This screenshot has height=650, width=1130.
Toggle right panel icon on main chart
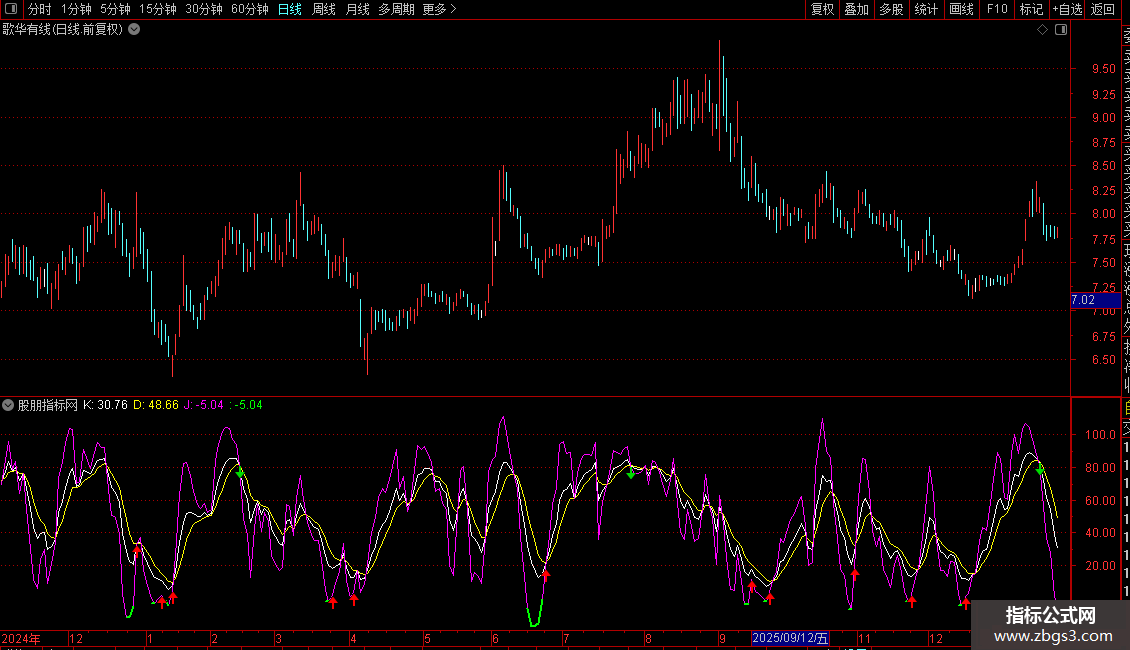[1061, 30]
